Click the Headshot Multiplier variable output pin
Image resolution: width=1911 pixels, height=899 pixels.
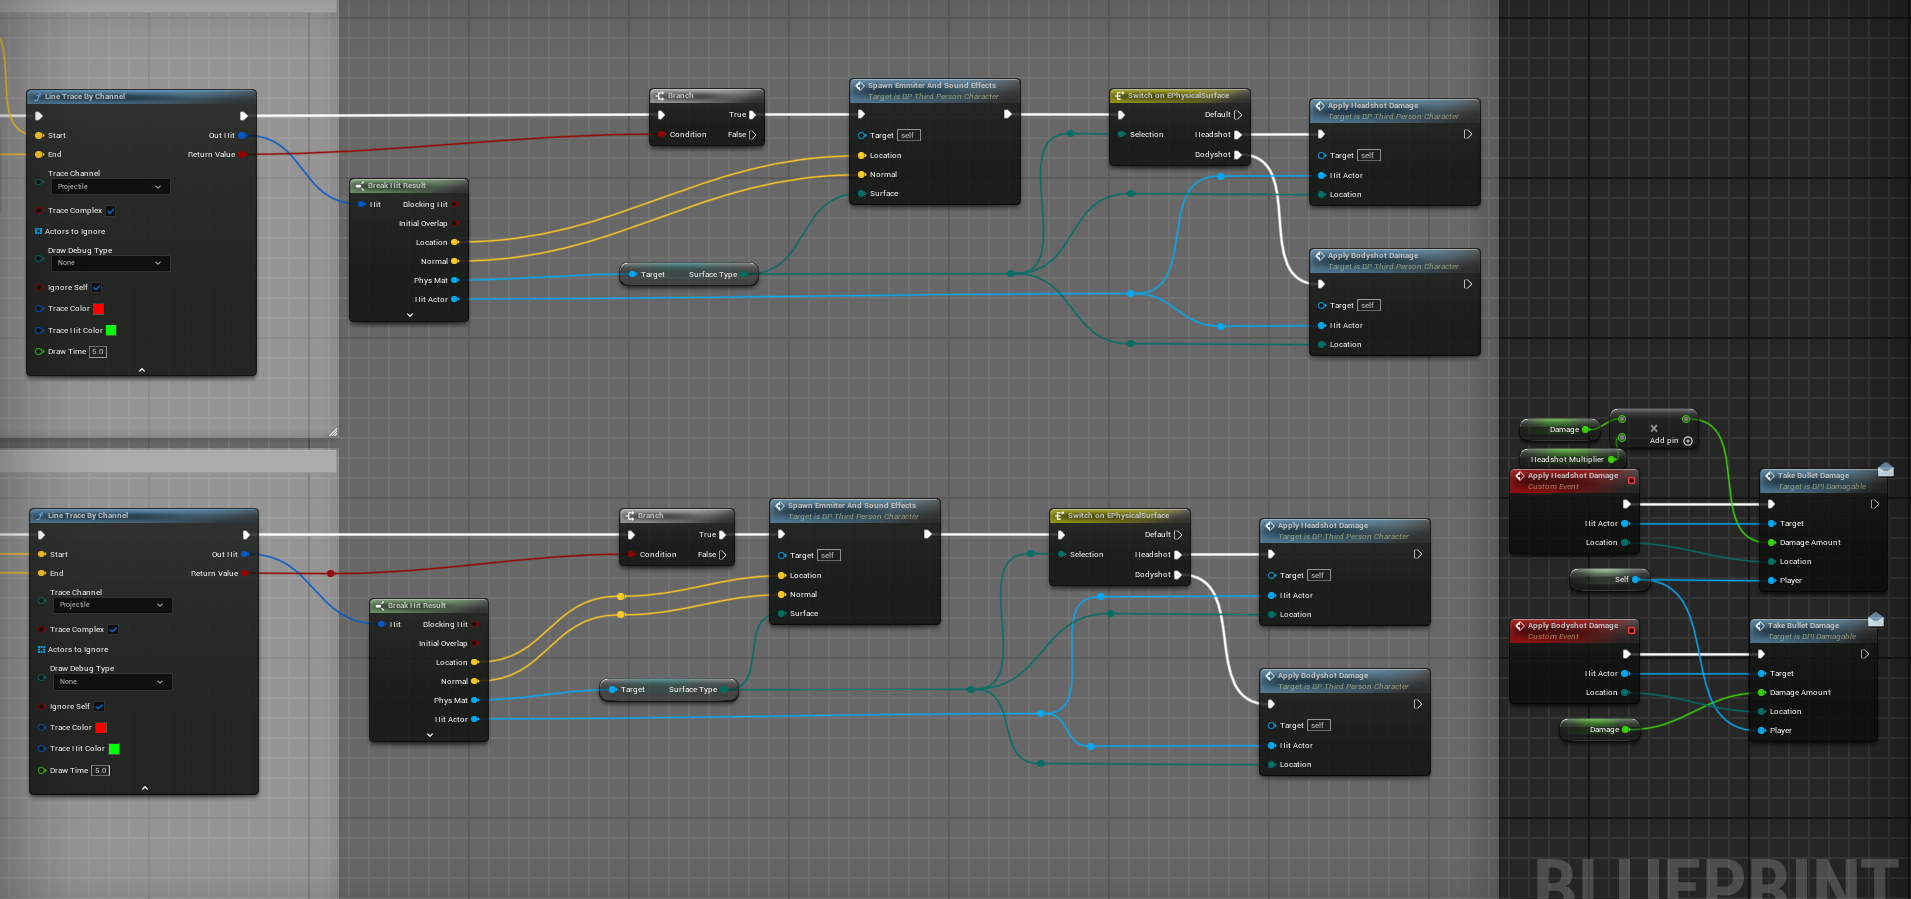[1612, 459]
